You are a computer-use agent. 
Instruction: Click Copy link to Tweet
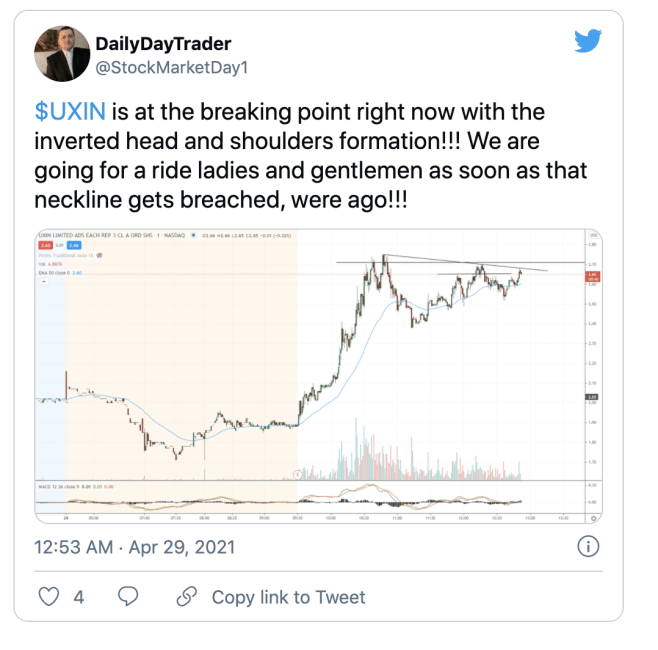click(x=288, y=597)
